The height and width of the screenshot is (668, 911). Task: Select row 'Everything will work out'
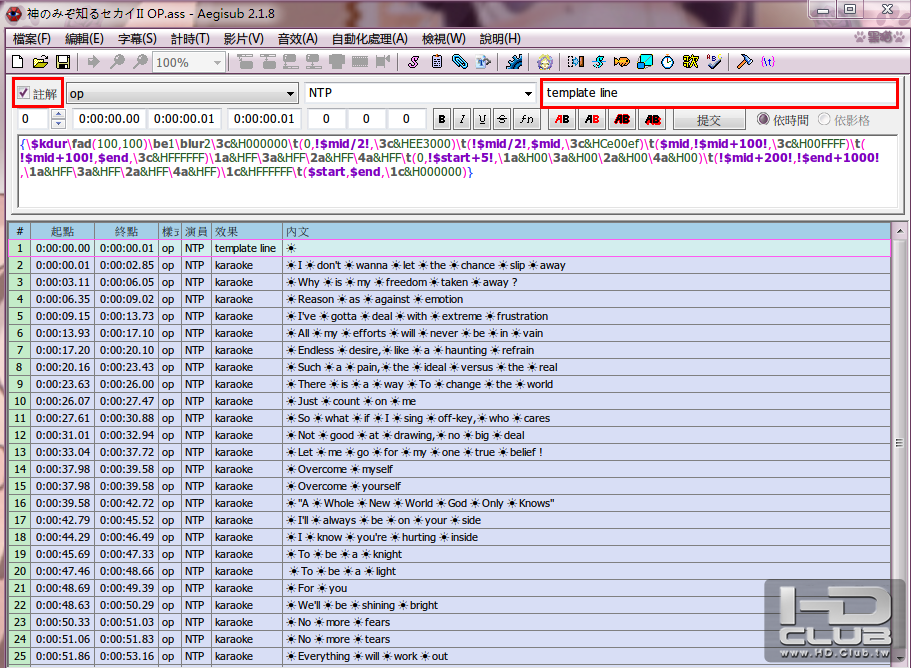pos(450,656)
